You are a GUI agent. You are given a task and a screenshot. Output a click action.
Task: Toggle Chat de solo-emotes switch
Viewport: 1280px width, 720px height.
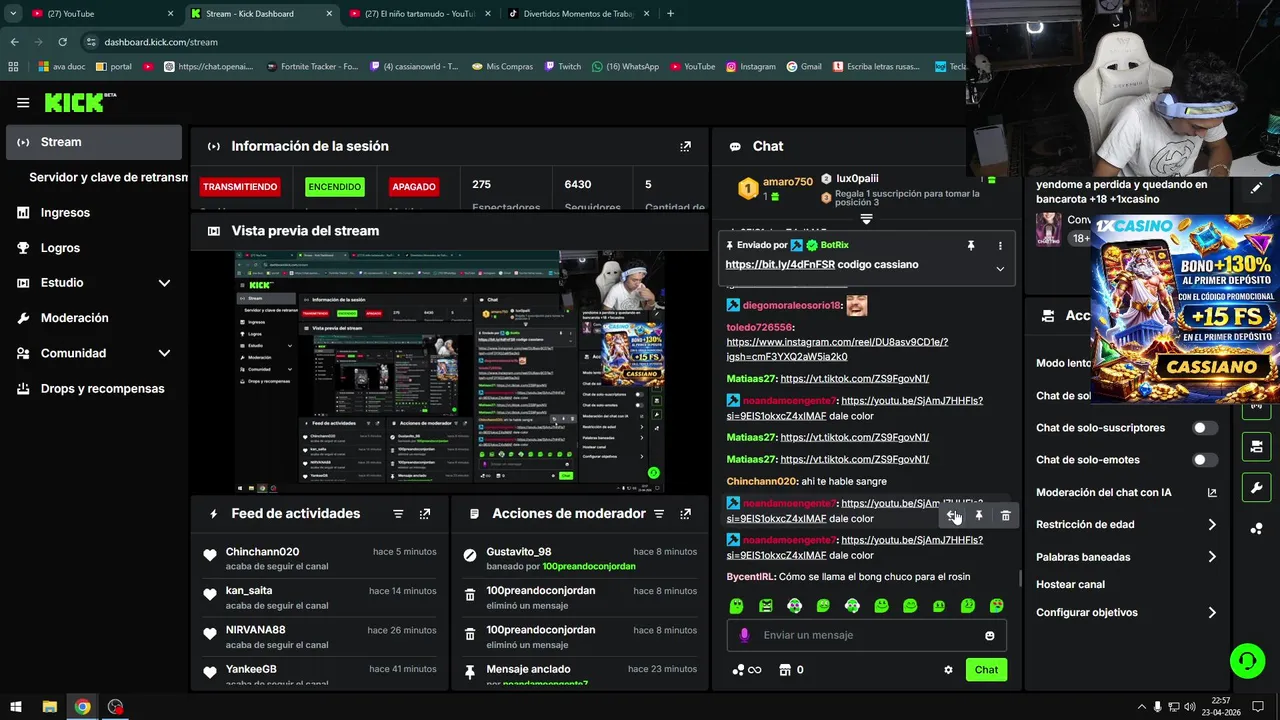tap(1205, 460)
